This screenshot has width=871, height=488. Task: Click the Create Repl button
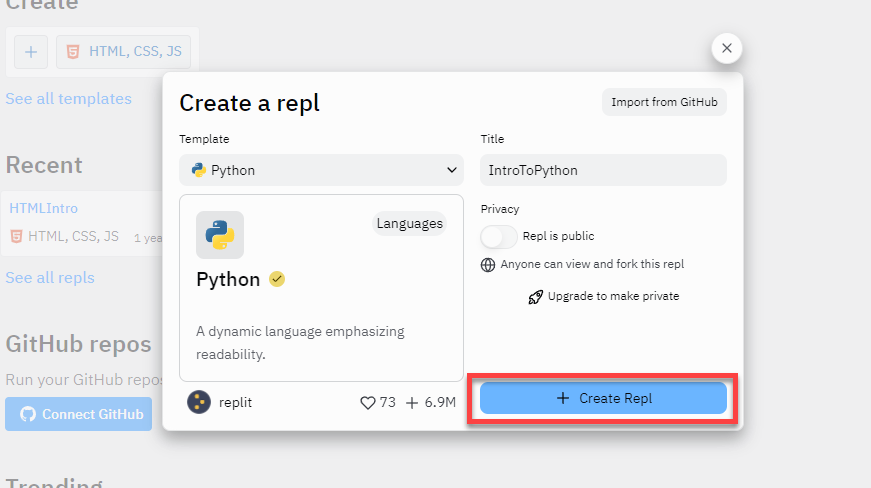click(603, 398)
